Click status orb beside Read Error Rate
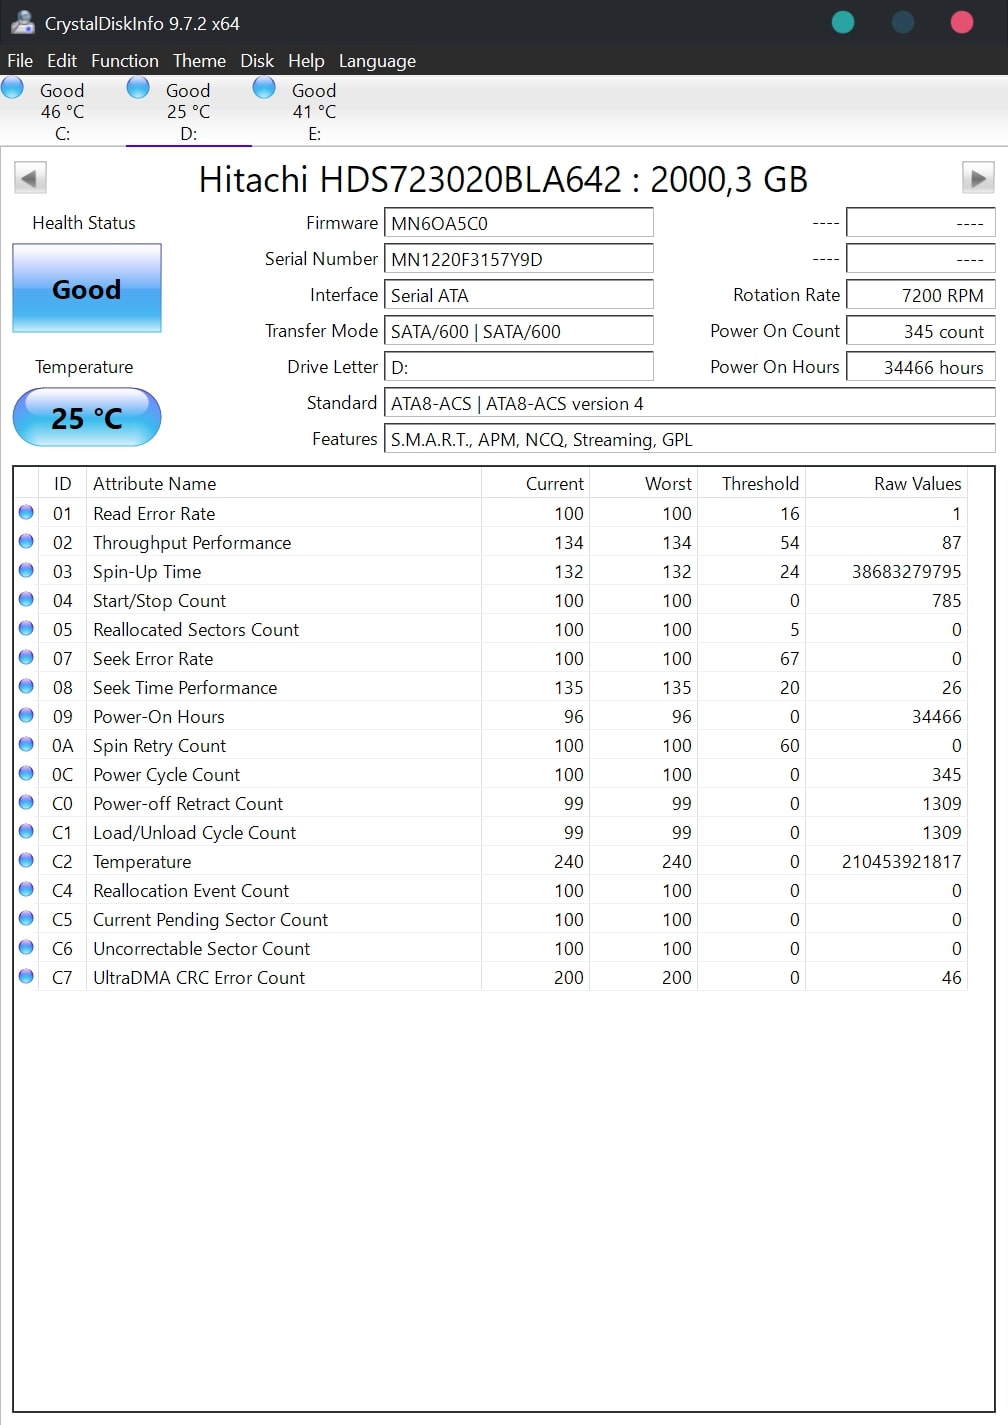This screenshot has height=1425, width=1008. click(26, 513)
